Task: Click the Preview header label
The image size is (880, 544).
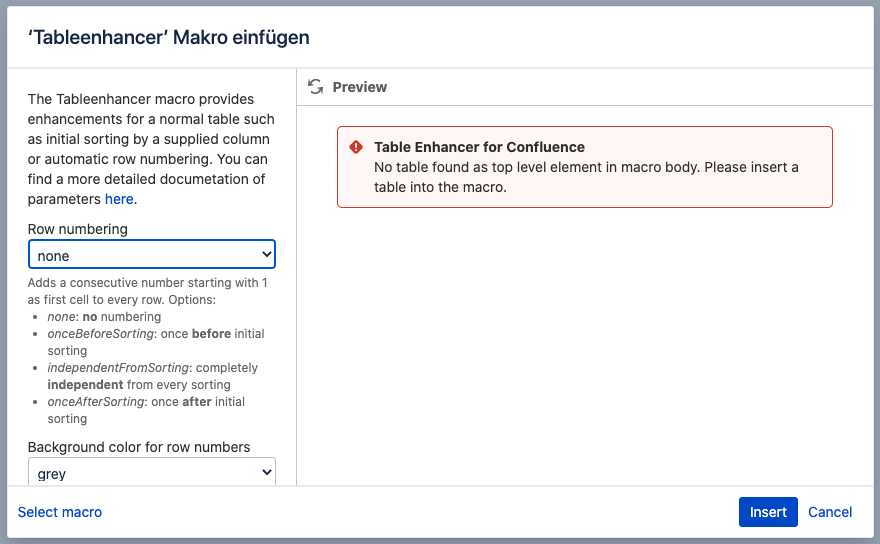Action: [x=359, y=87]
